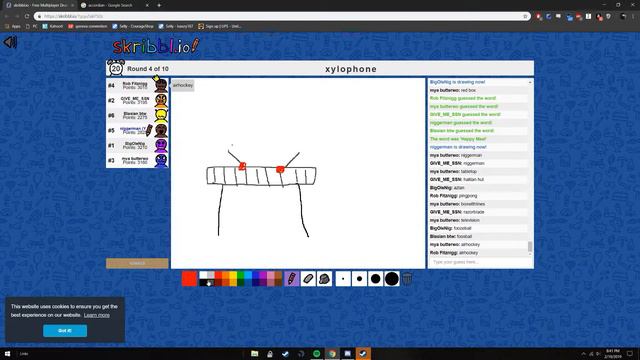The image size is (640, 360).
Task: Click the browser address bar
Action: (x=282, y=16)
